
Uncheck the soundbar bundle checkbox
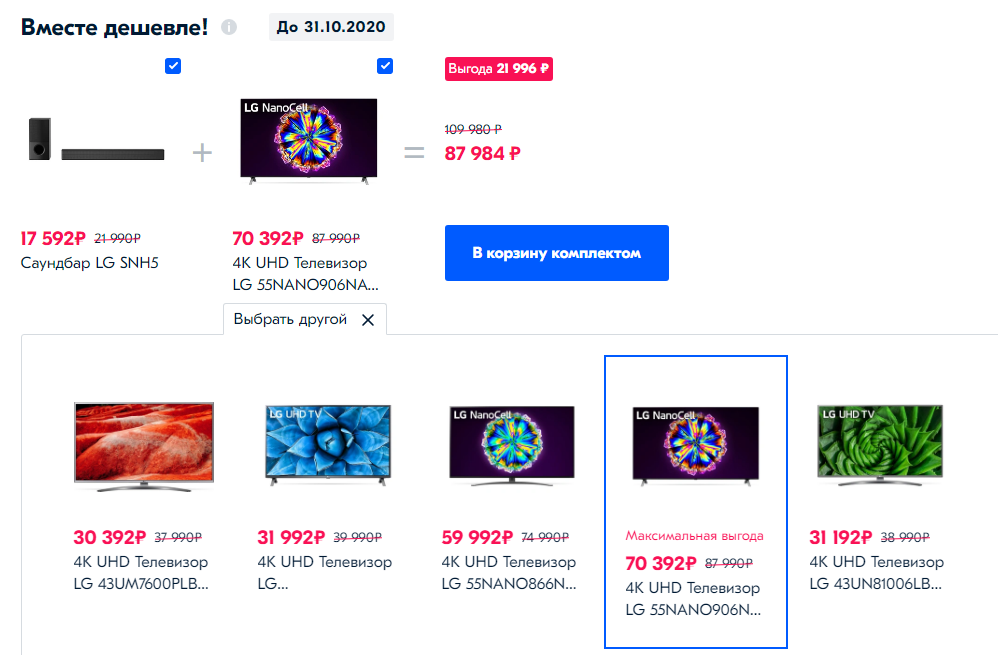[173, 66]
